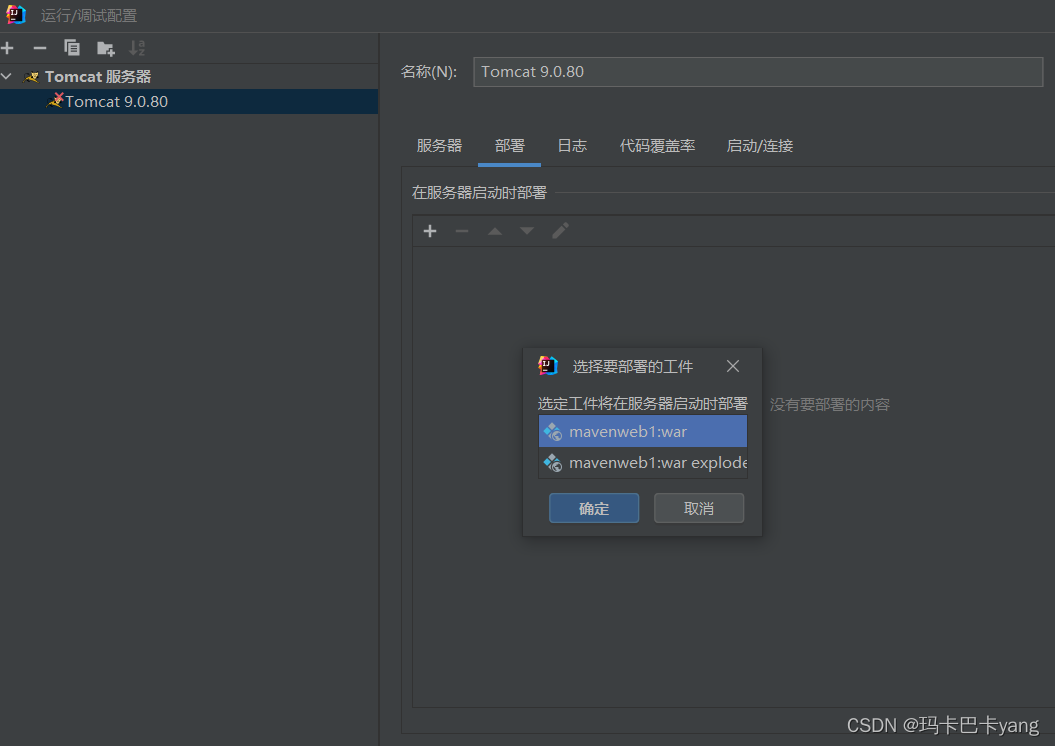Screen dimensions: 1055x746
Task: Create new configuration folder icon
Action: (x=106, y=48)
